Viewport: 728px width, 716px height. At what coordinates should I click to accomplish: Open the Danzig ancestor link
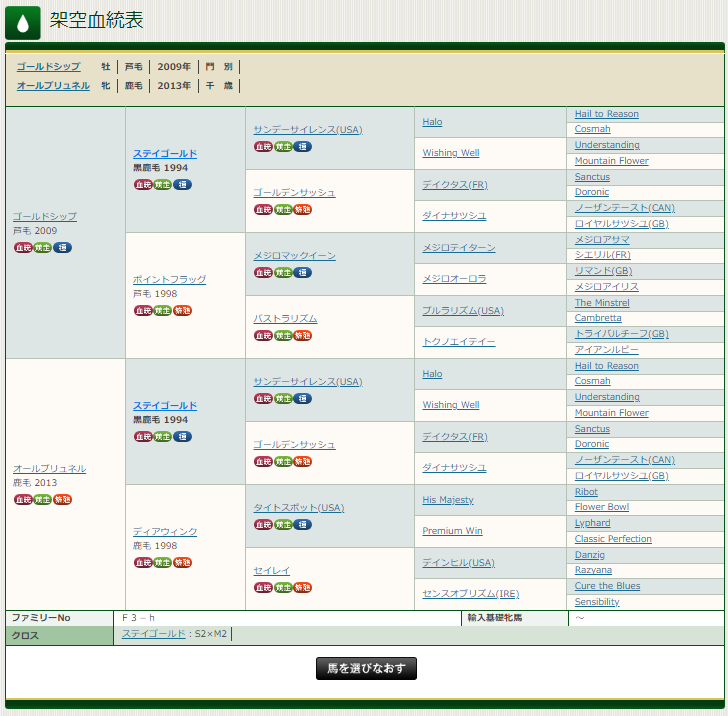click(590, 554)
